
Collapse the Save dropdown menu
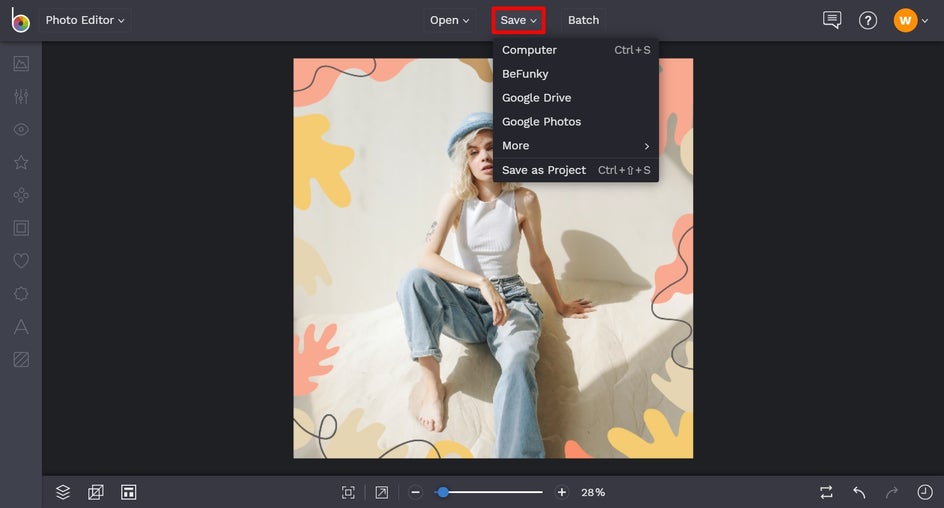[518, 20]
